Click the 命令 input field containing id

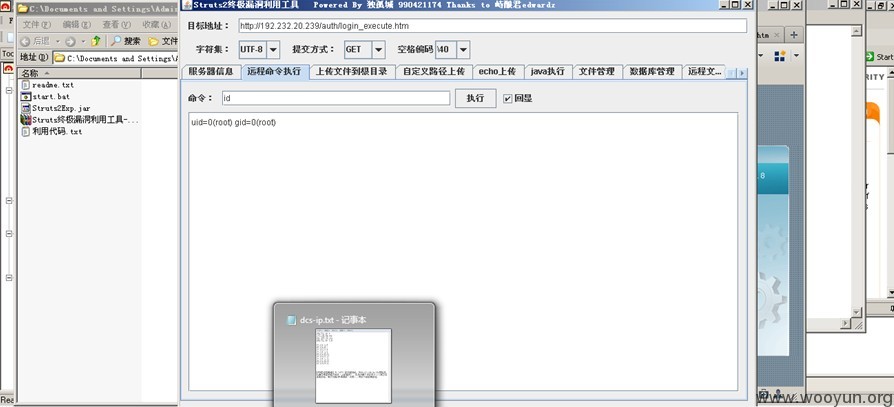(x=336, y=98)
